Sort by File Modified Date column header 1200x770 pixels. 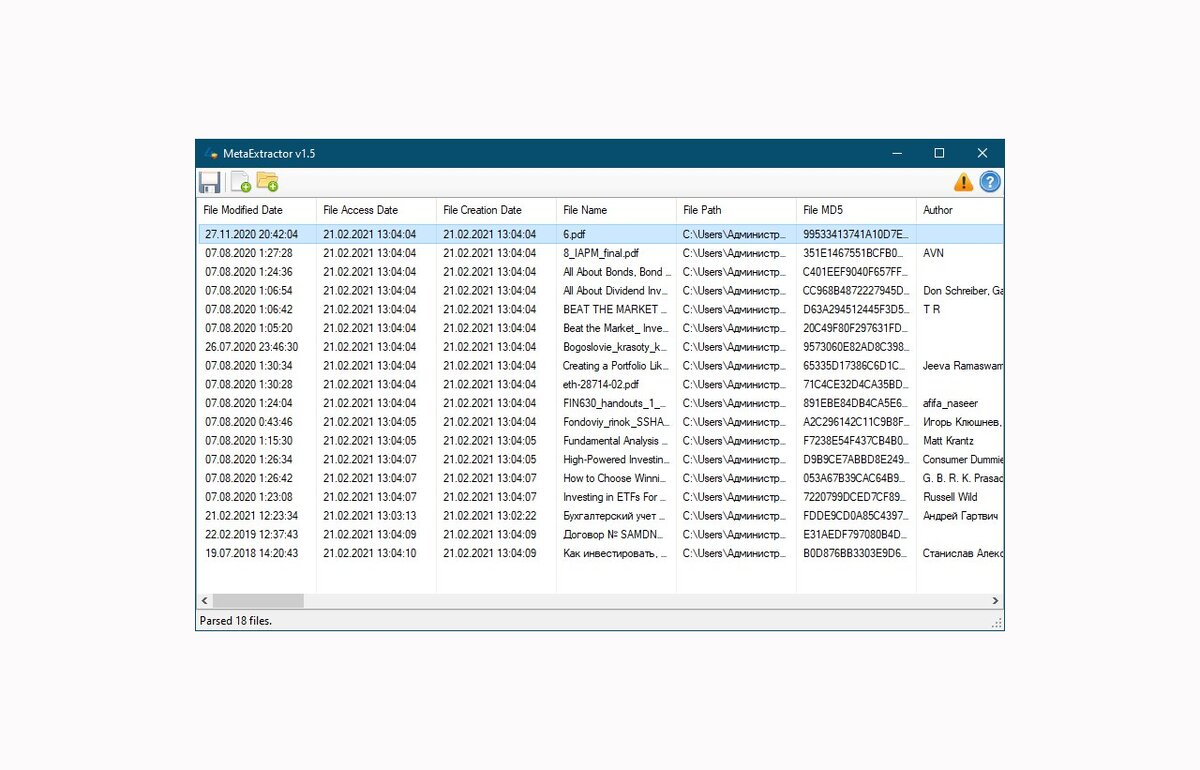[256, 210]
